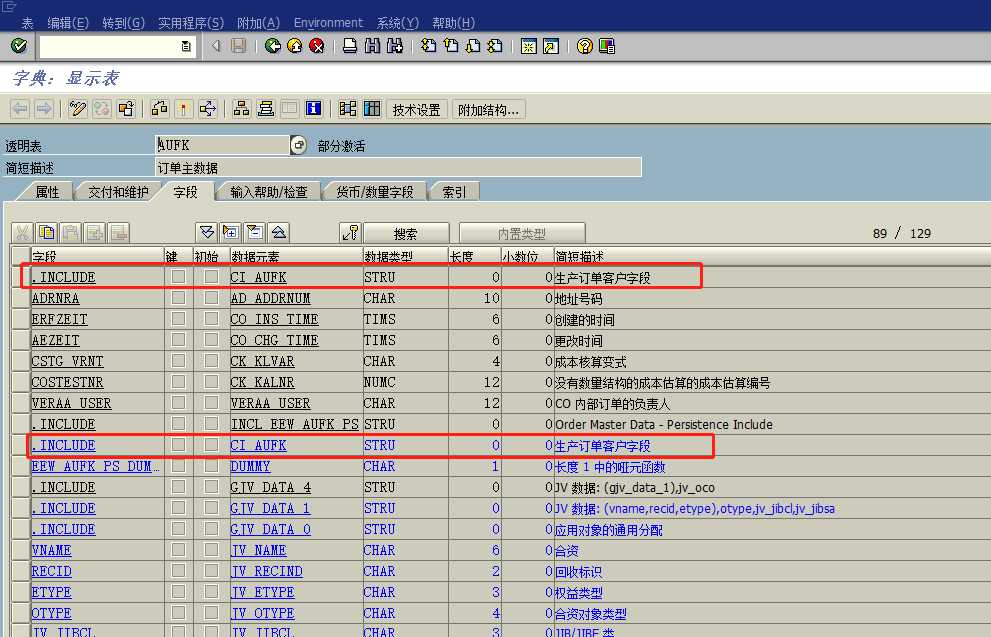Click the Collapse All Includes icon
The width and height of the screenshot is (991, 637).
[x=279, y=233]
